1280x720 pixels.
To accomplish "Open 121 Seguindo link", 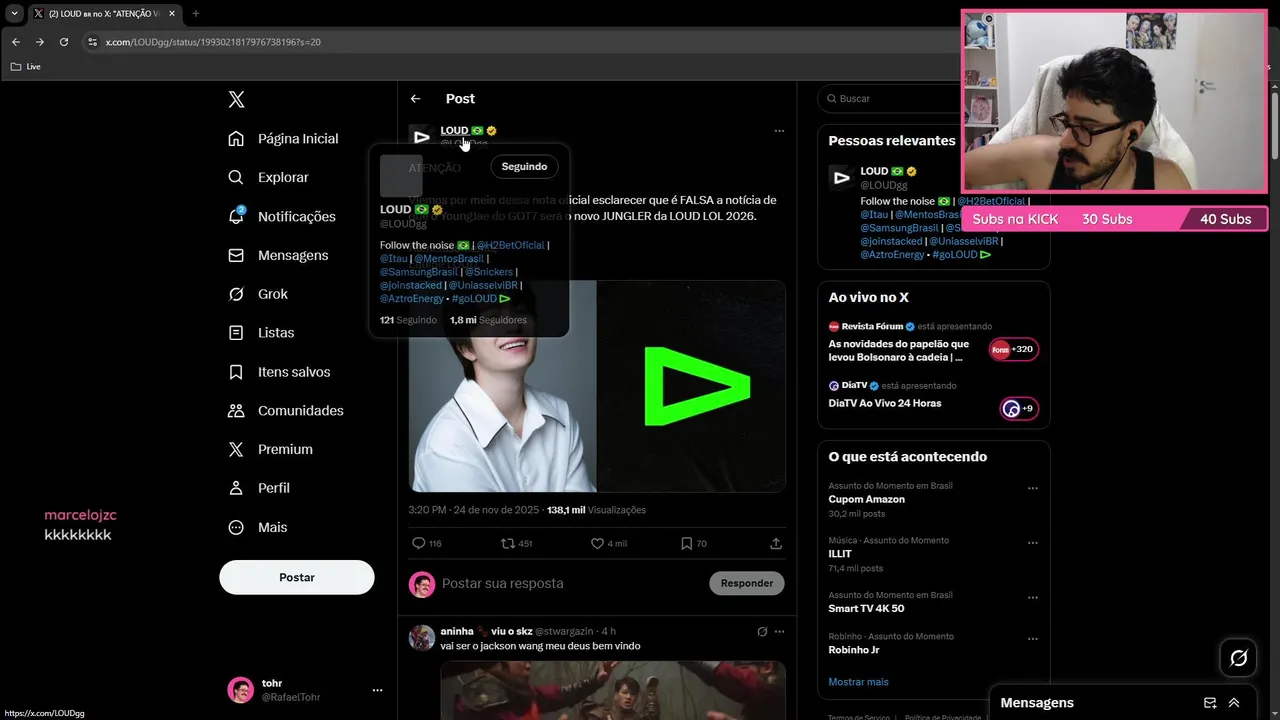I will coord(408,320).
